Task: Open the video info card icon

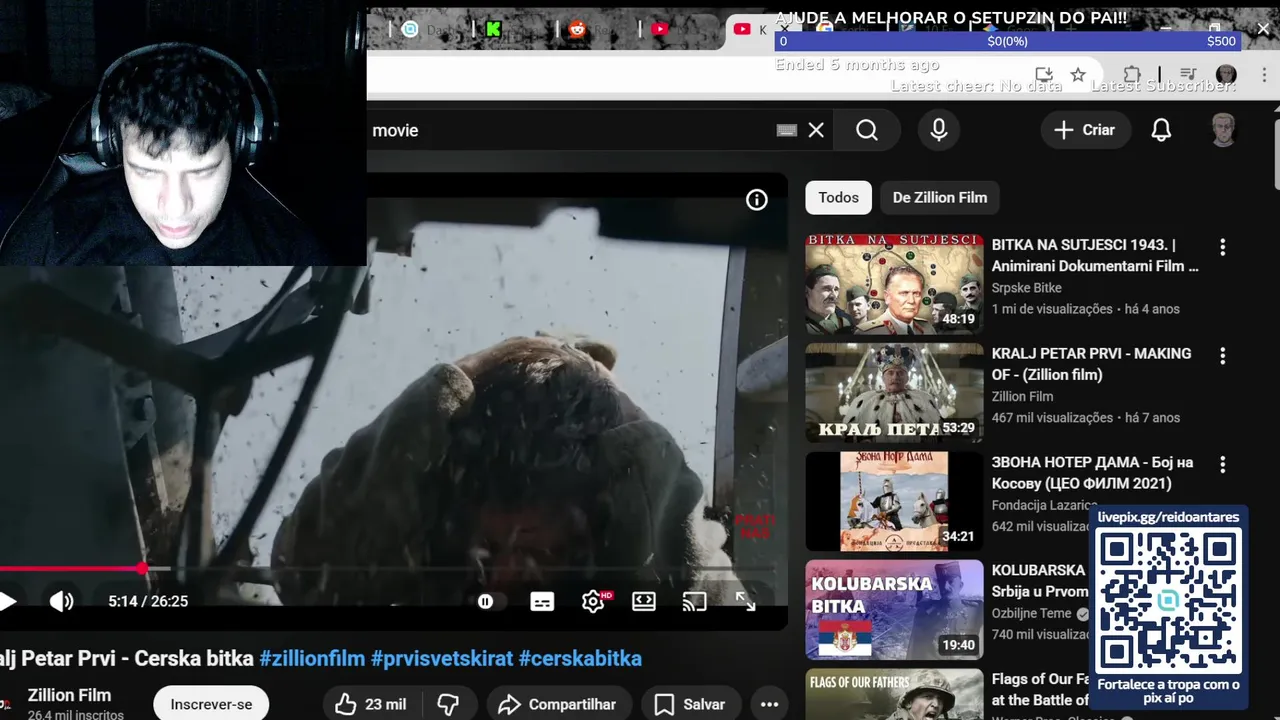Action: pyautogui.click(x=757, y=200)
